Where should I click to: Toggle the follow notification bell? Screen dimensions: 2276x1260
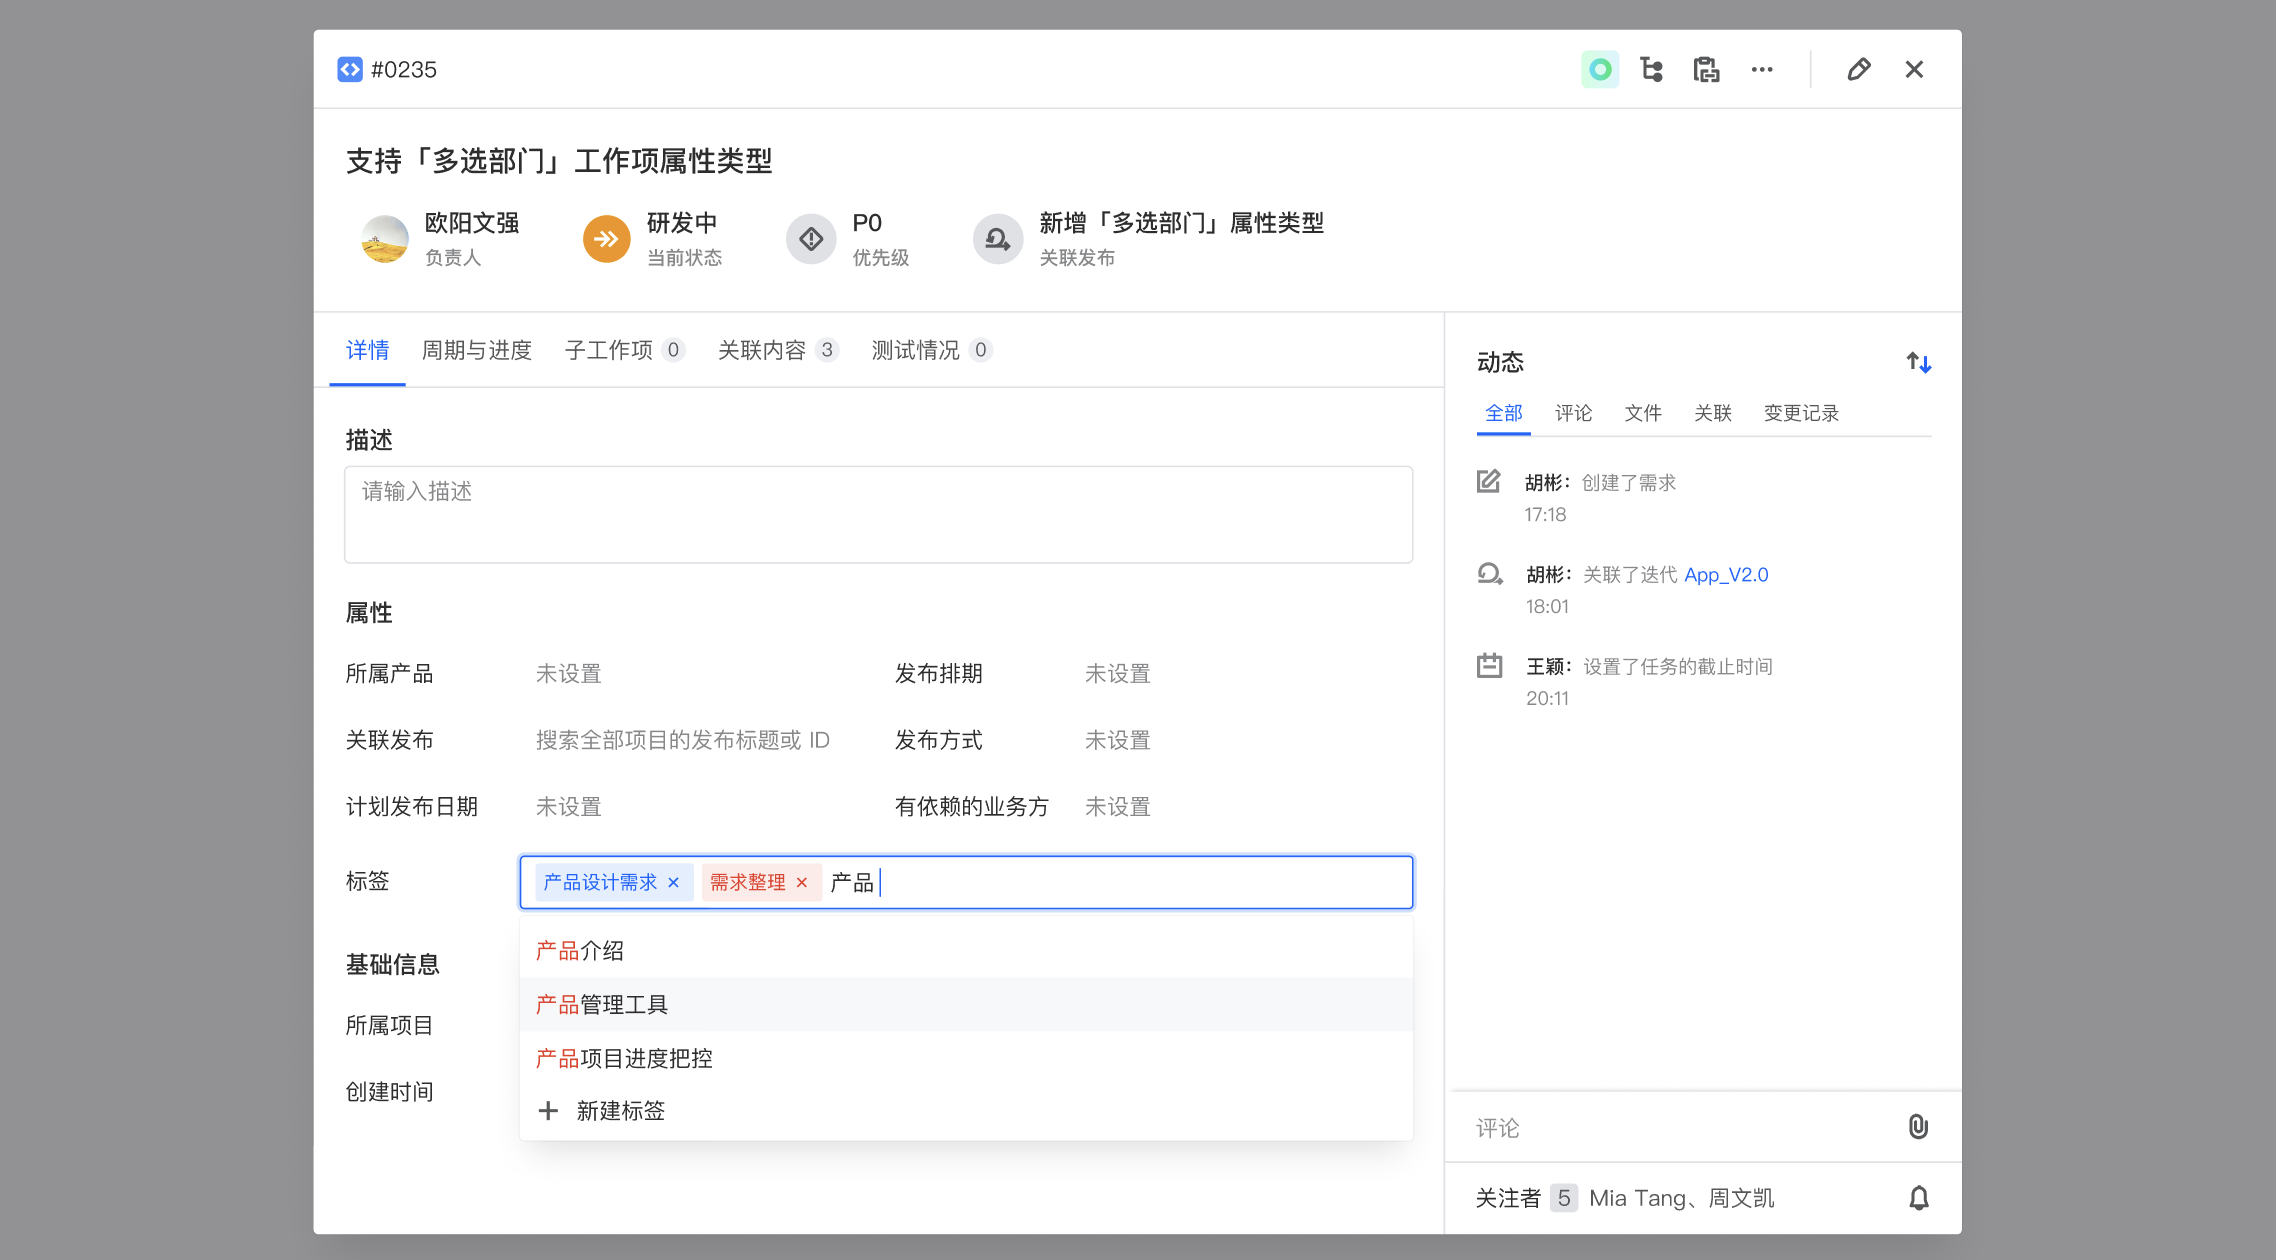1918,1198
